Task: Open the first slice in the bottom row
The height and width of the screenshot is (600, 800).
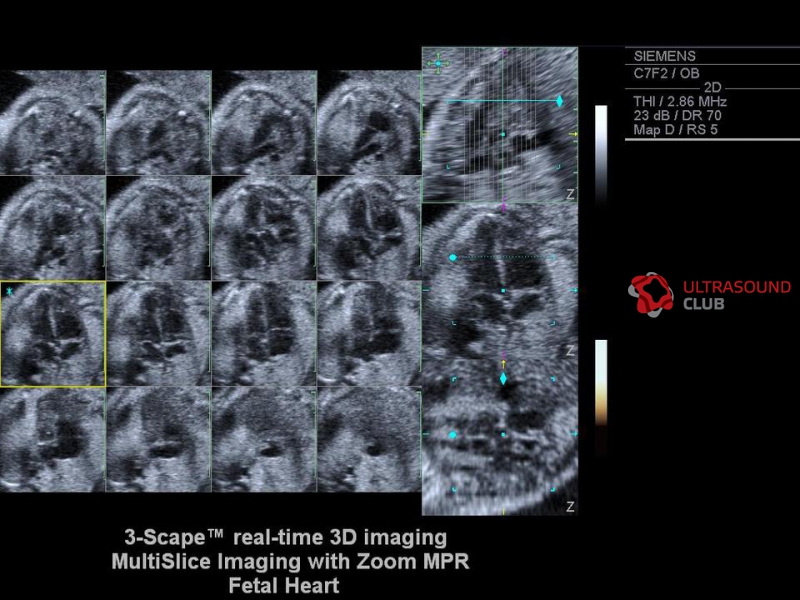Action: 53,440
